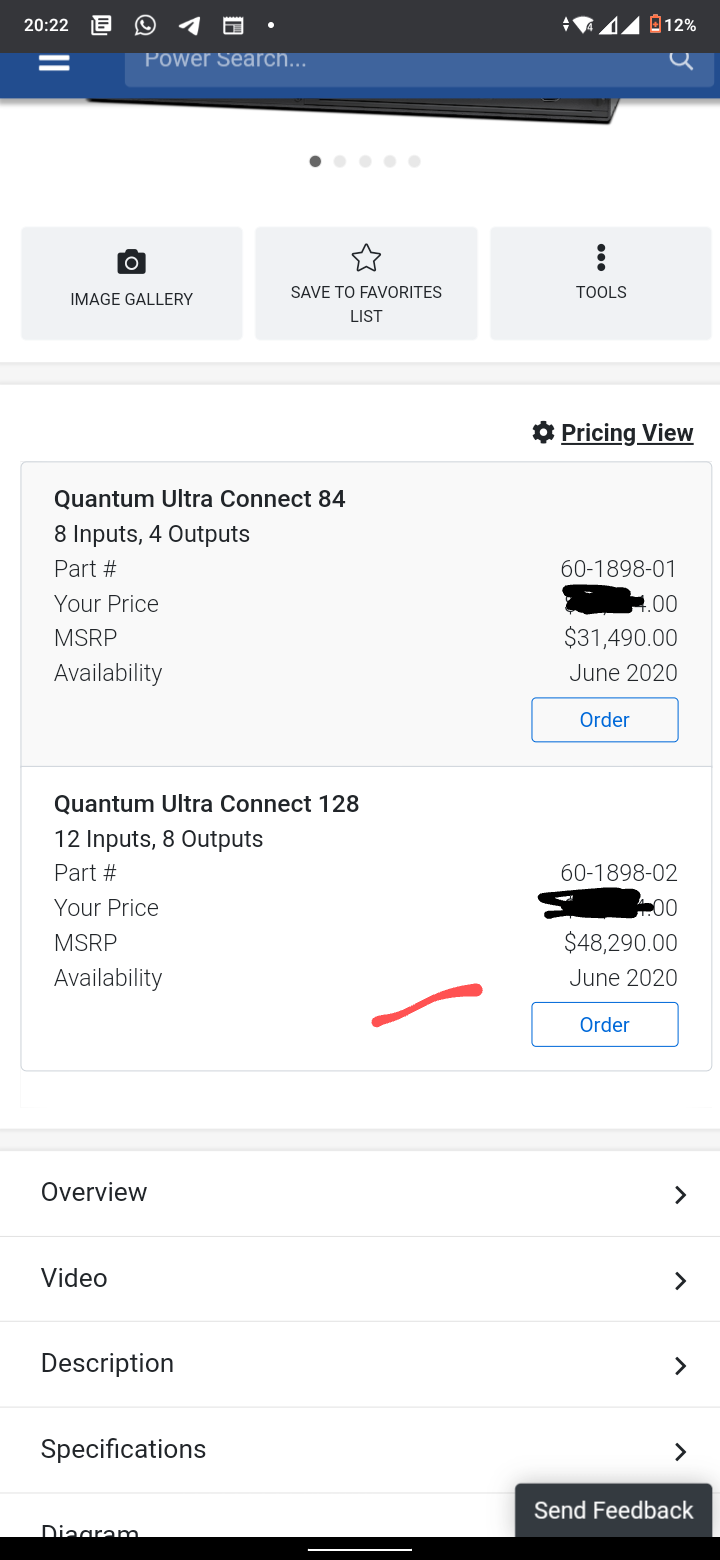
Task: Open the Specifications section
Action: pos(360,1450)
